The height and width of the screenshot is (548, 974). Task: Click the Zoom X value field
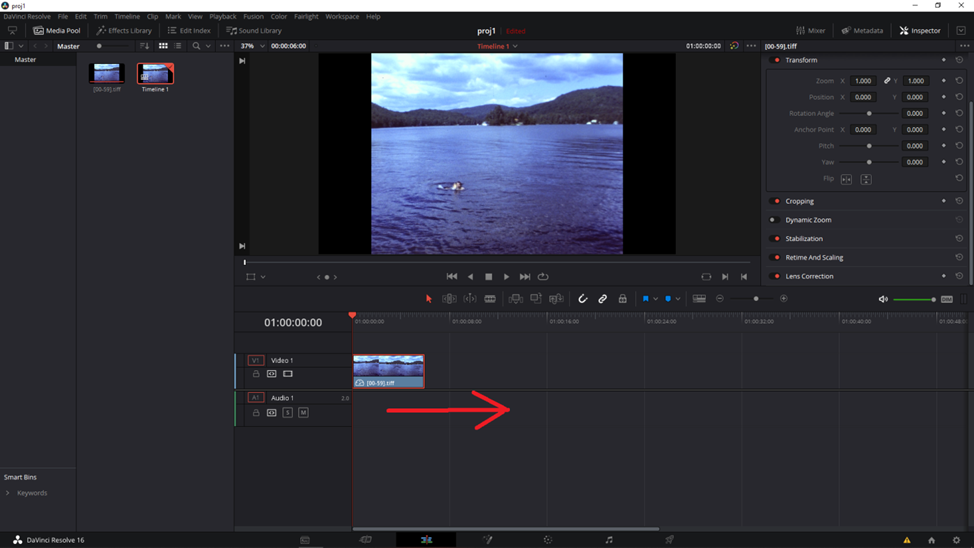(863, 81)
